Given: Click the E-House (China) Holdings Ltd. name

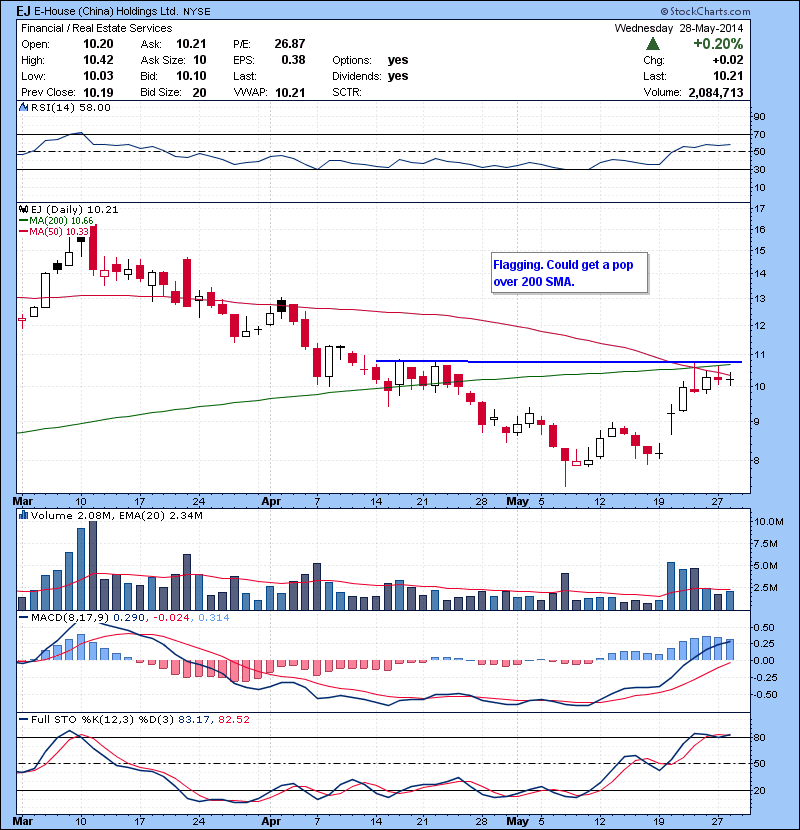Looking at the screenshot, I should 106,11.
